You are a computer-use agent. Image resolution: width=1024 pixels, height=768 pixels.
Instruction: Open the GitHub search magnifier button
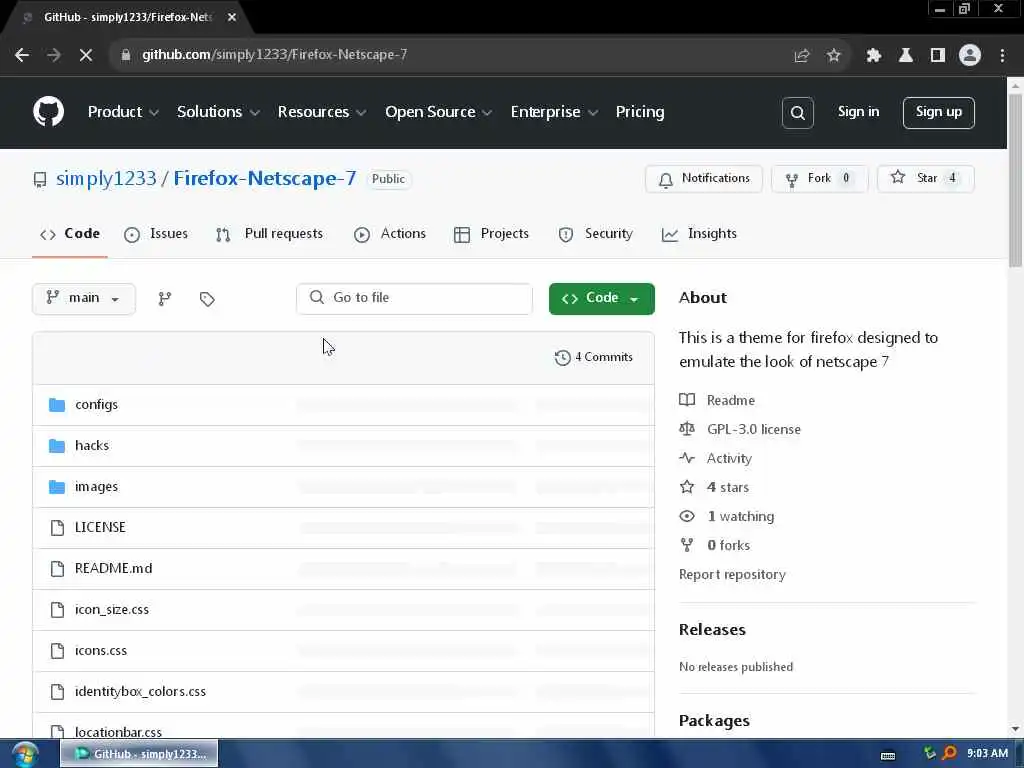tap(797, 113)
